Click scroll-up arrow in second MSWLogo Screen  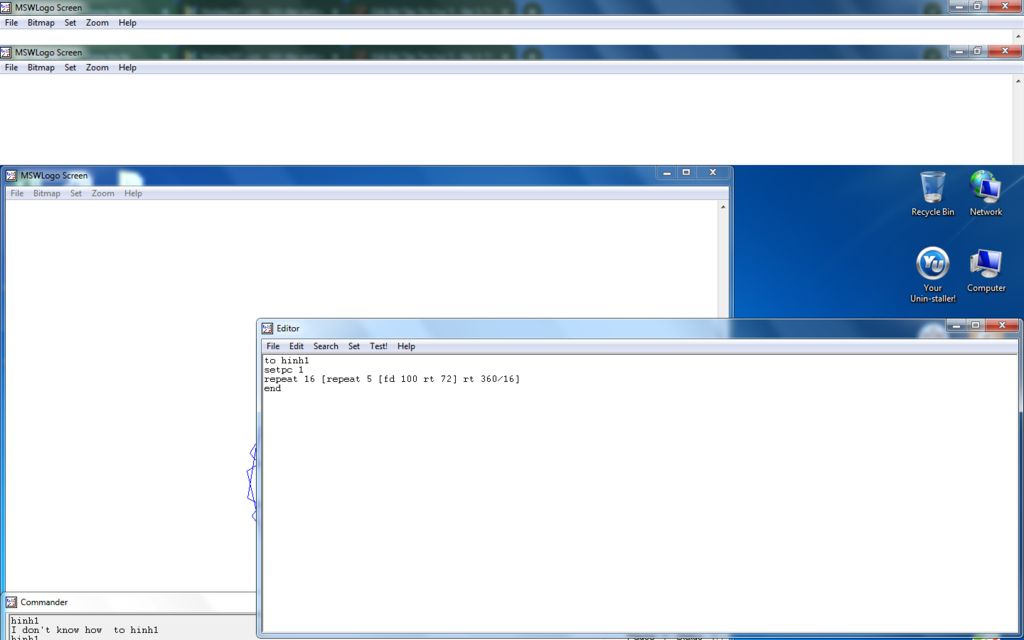1018,81
